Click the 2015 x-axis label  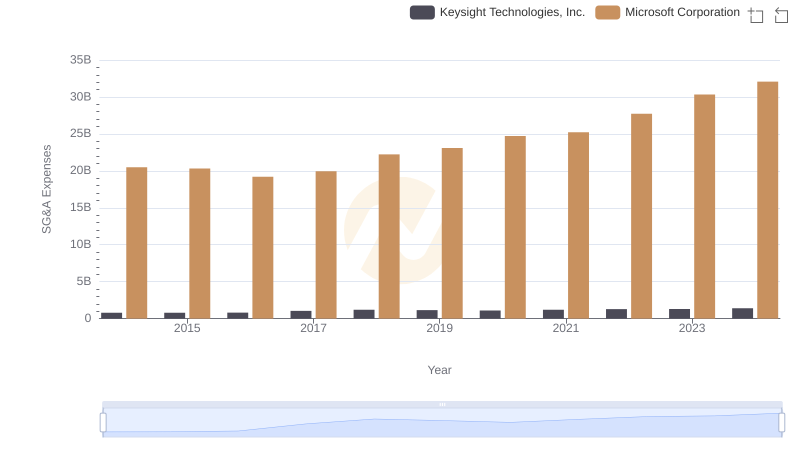coord(187,328)
